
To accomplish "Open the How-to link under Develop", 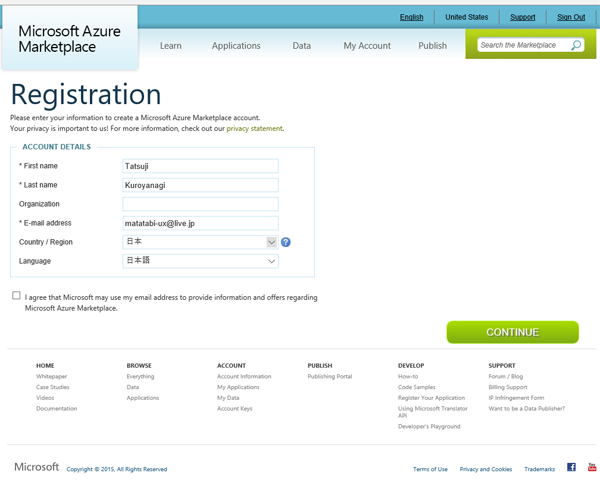I will click(408, 376).
